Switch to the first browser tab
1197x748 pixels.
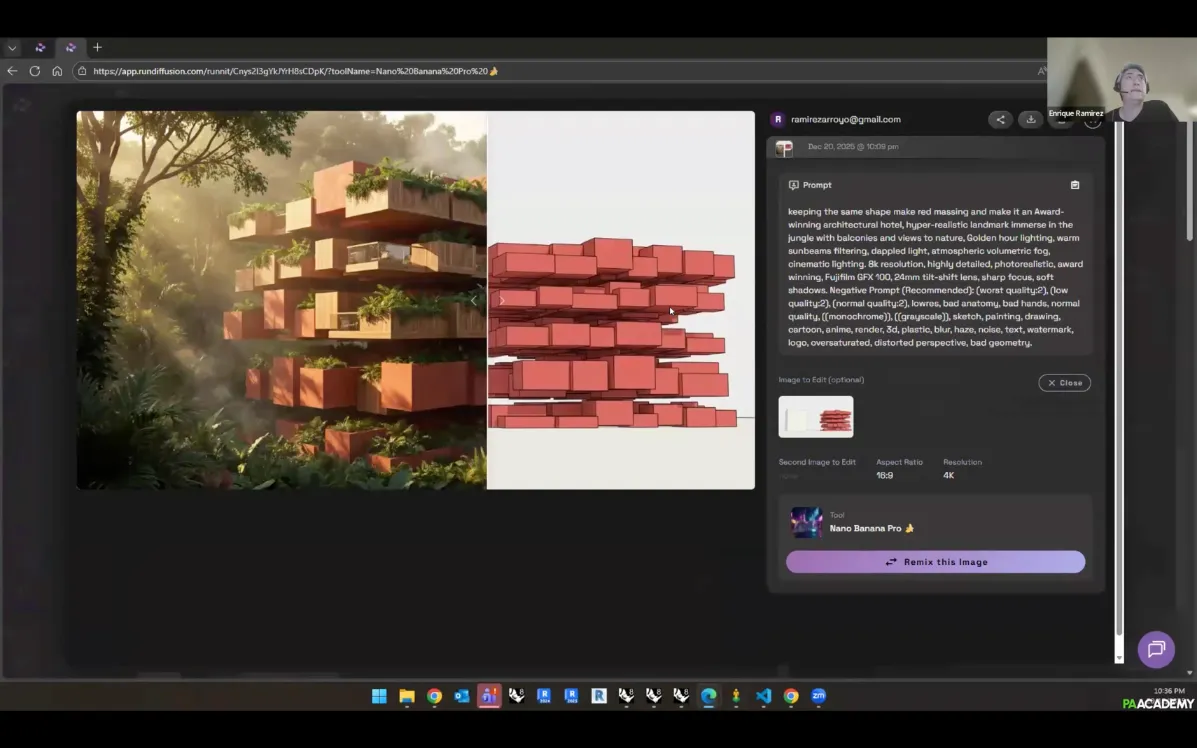pos(40,47)
